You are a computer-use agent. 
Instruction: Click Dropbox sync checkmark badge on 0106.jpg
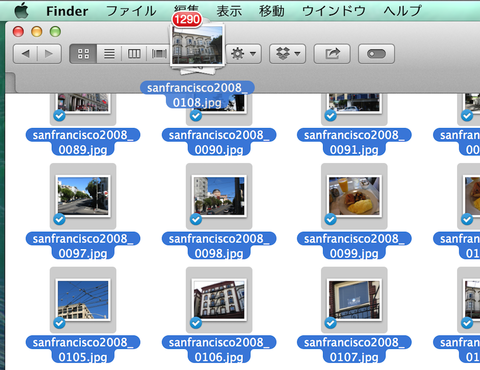196,323
